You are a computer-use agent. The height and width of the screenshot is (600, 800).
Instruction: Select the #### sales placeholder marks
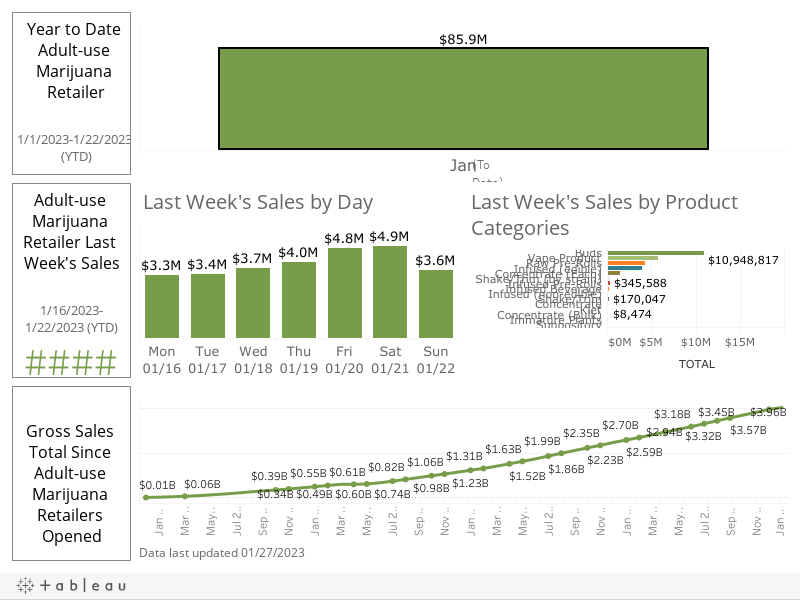[71, 363]
